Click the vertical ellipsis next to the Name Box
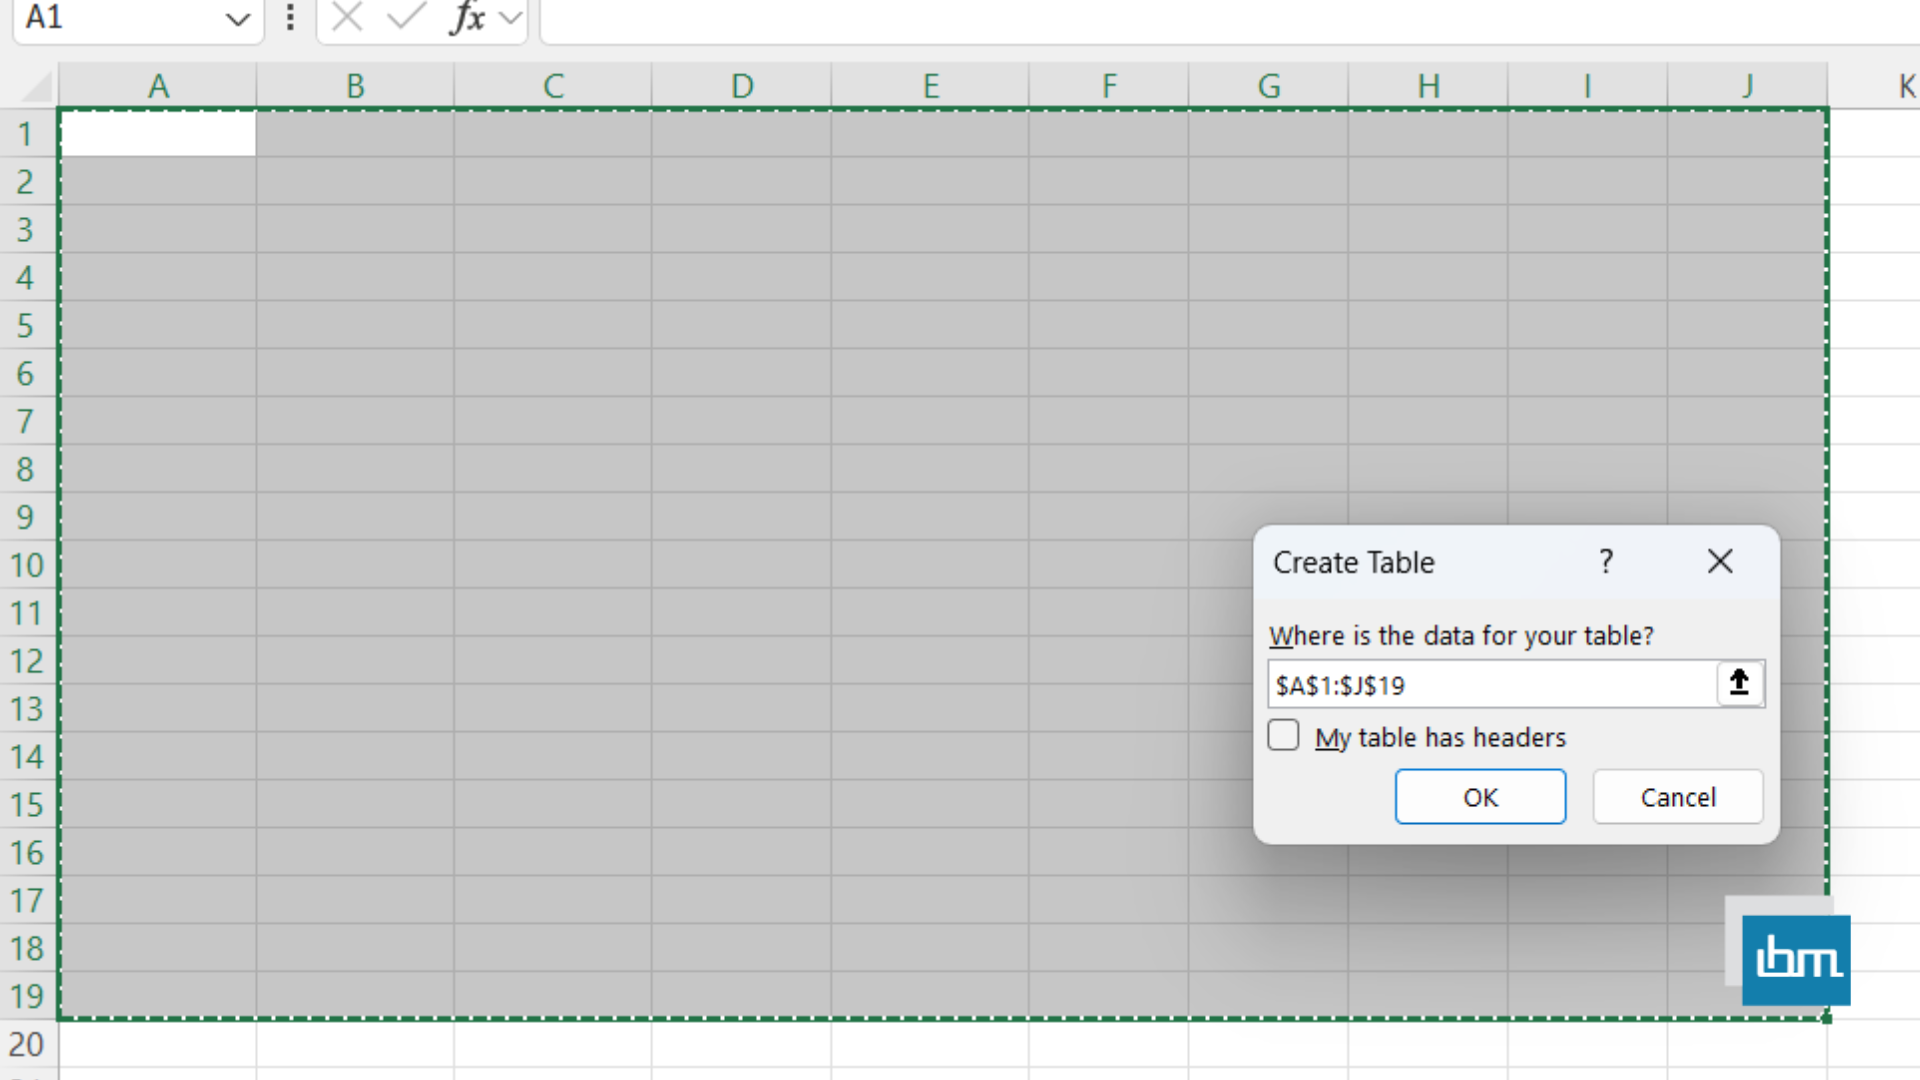 (289, 17)
